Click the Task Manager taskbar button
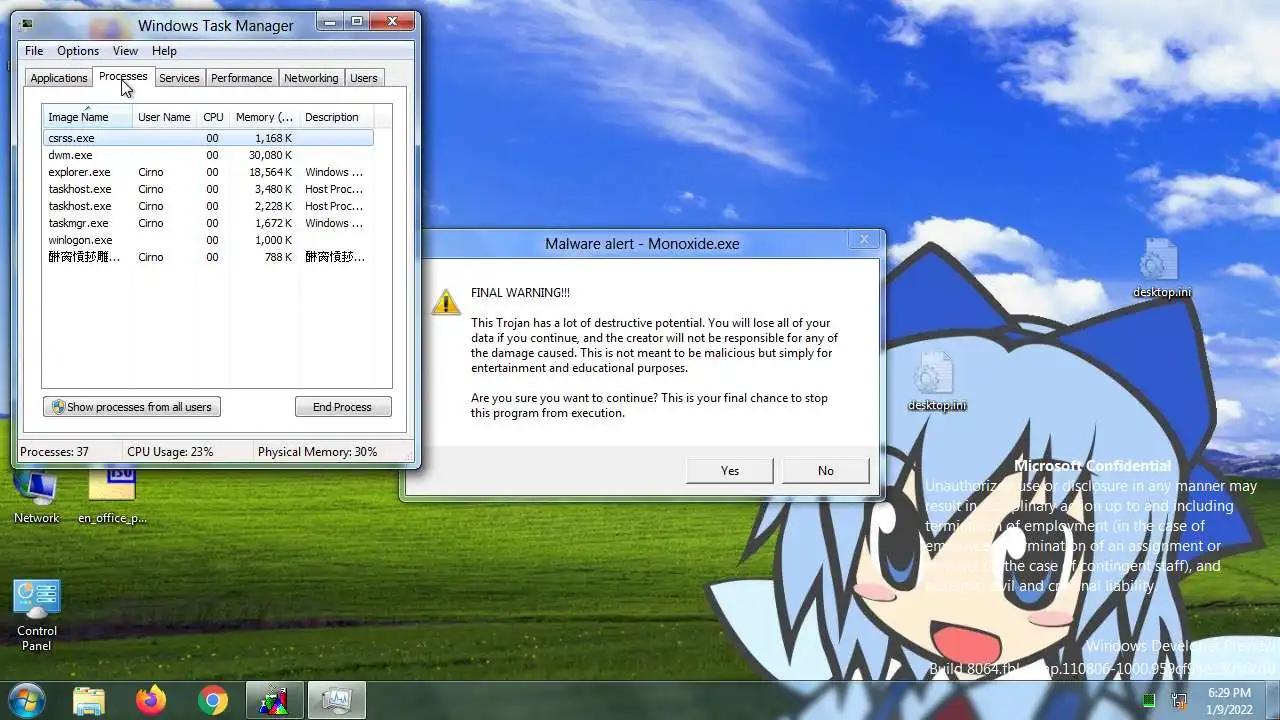This screenshot has height=720, width=1280. (337, 701)
